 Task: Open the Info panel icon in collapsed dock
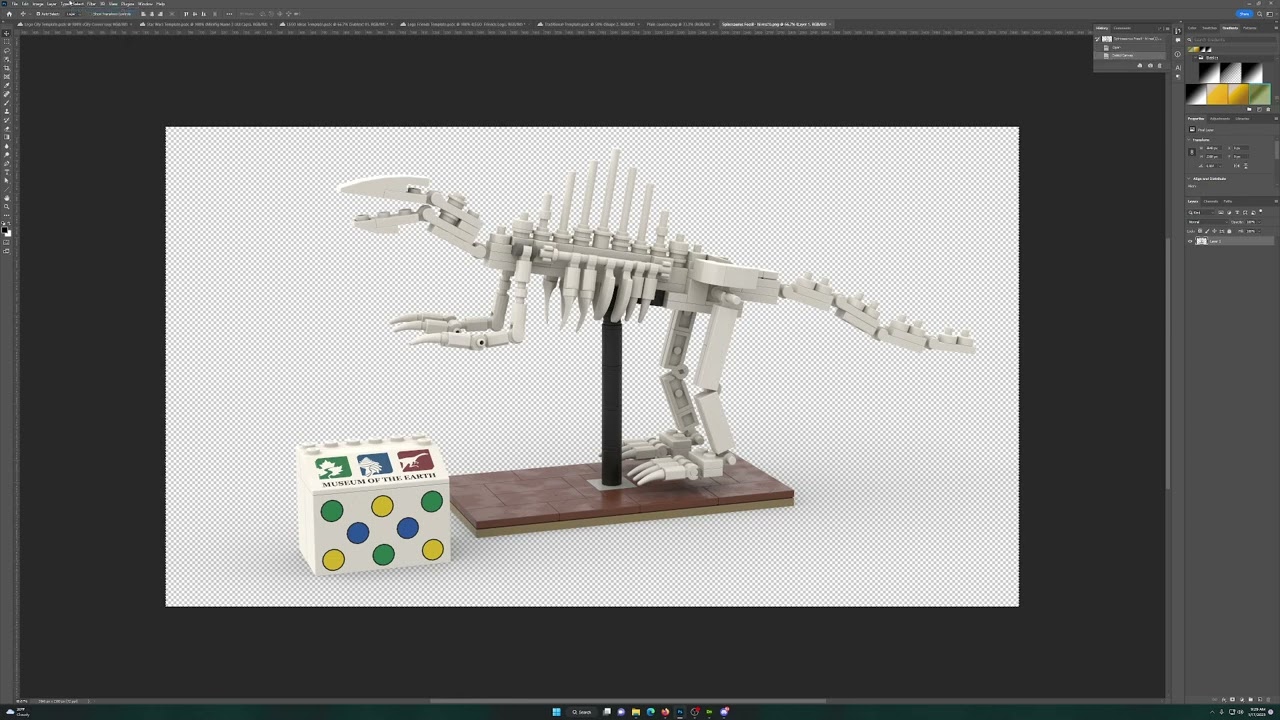(x=1178, y=54)
